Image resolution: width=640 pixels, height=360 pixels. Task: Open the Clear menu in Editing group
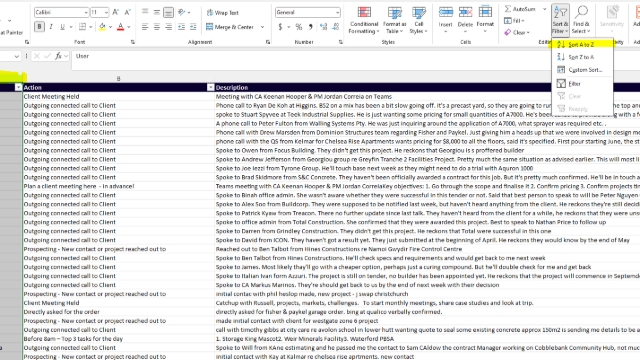[x=517, y=32]
